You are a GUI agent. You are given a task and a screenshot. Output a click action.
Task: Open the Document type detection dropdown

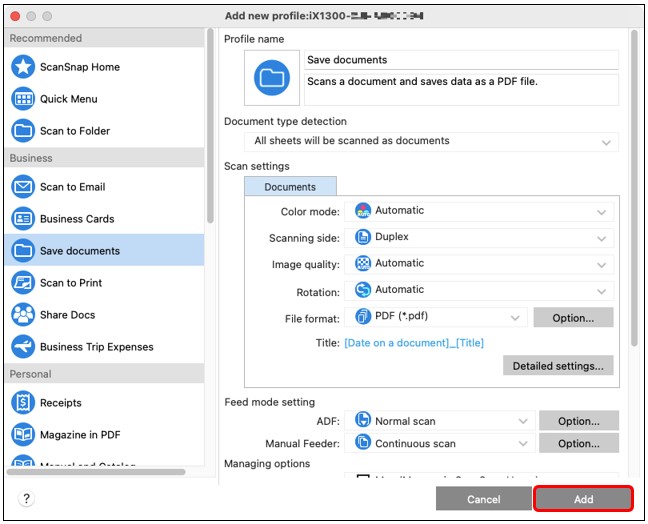click(x=431, y=141)
